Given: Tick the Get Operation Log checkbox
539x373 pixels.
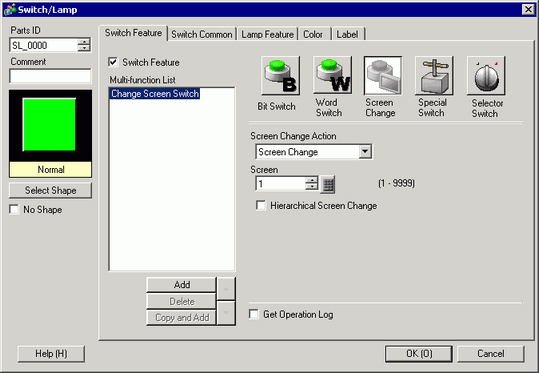Looking at the screenshot, I should (254, 314).
